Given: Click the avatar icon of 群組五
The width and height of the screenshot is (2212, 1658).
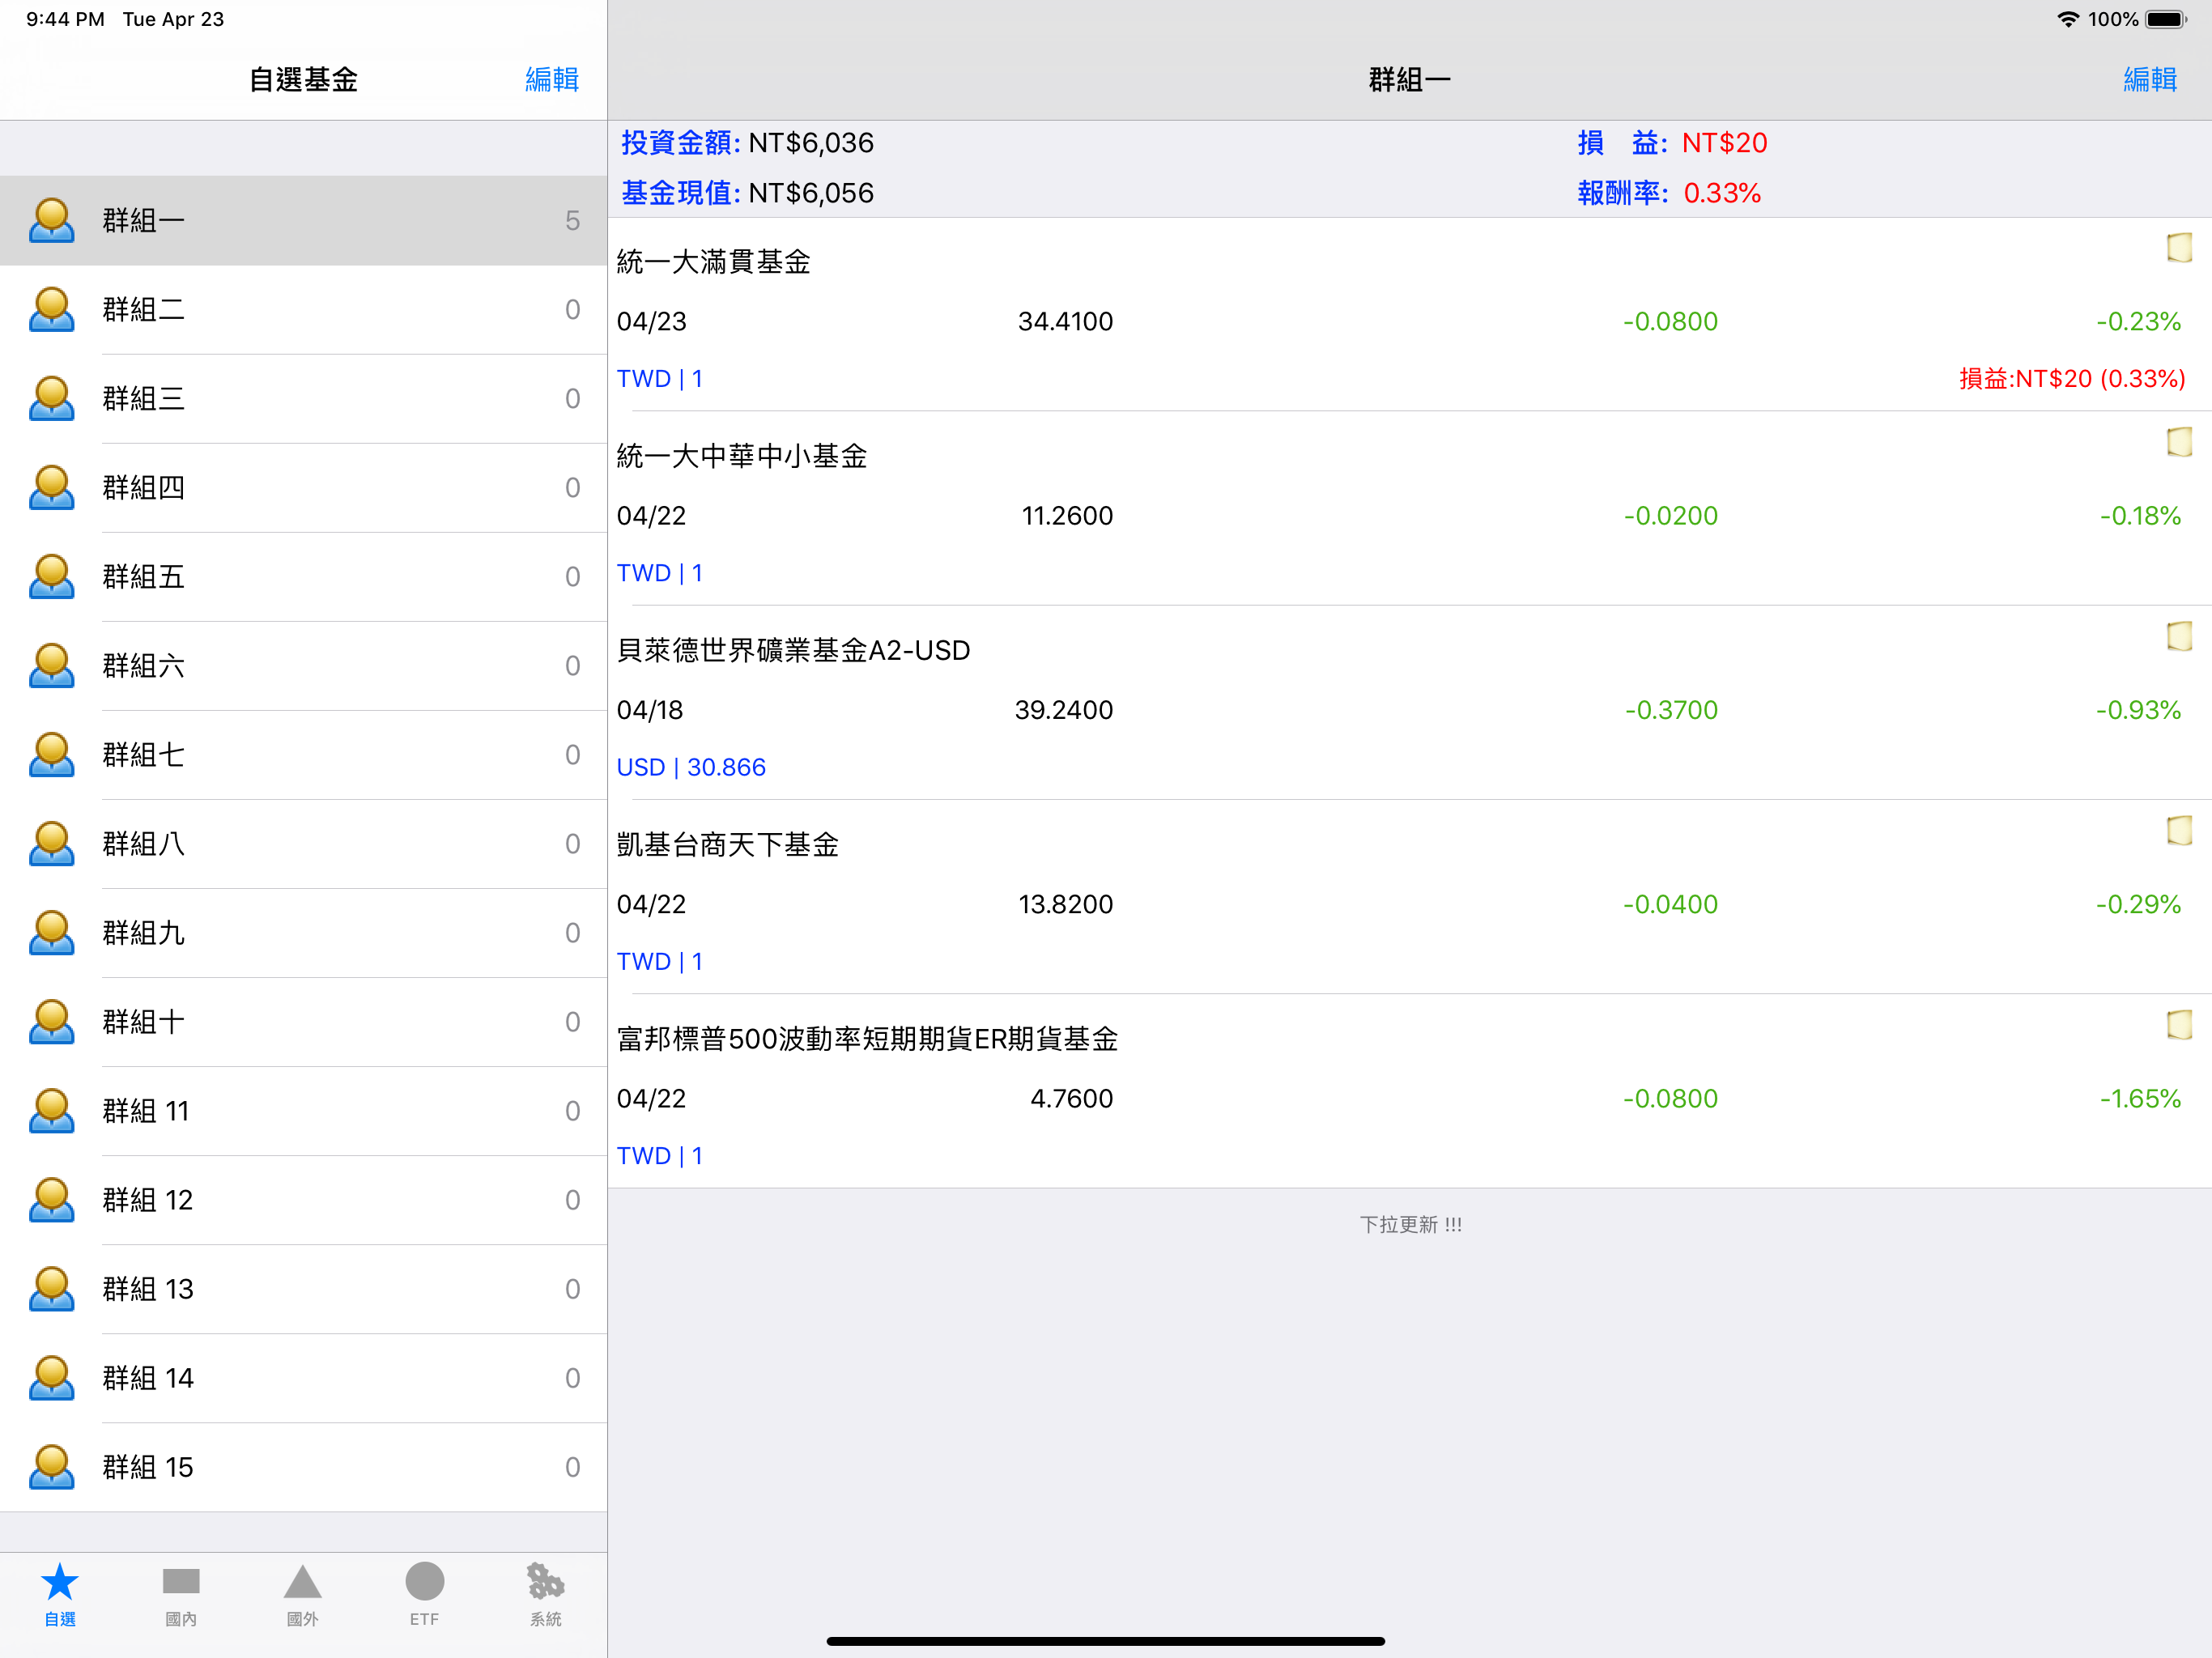Looking at the screenshot, I should [52, 576].
